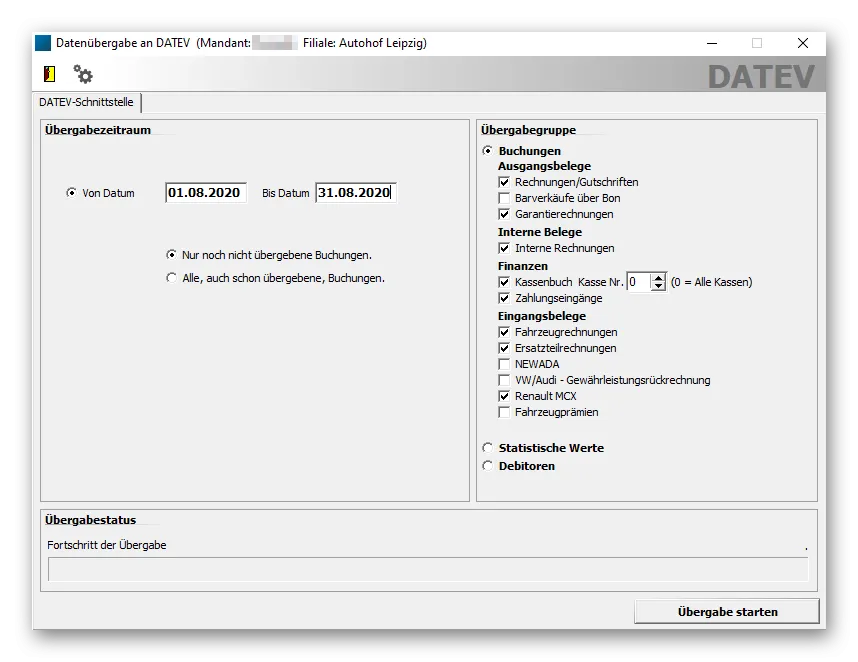Enable the NEWADA checkbox
Screen dimensions: 858x662
click(x=505, y=364)
